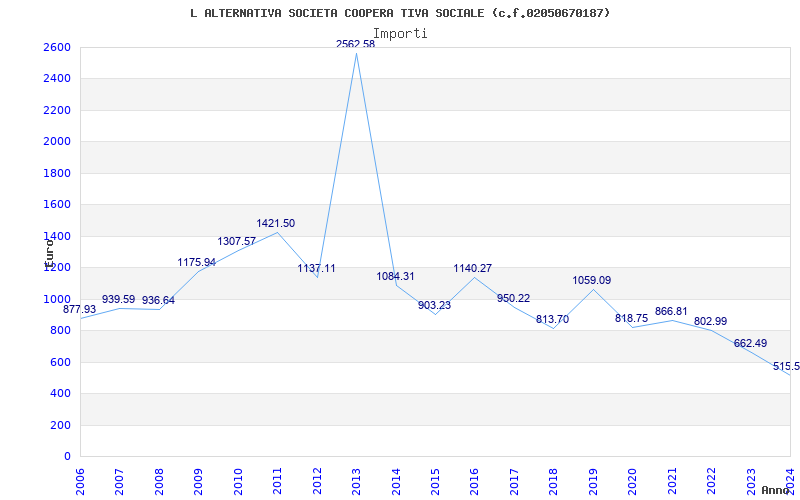Screen dimensions: 800x500
Task: Click the data label 1137.11
Action: coord(317,268)
